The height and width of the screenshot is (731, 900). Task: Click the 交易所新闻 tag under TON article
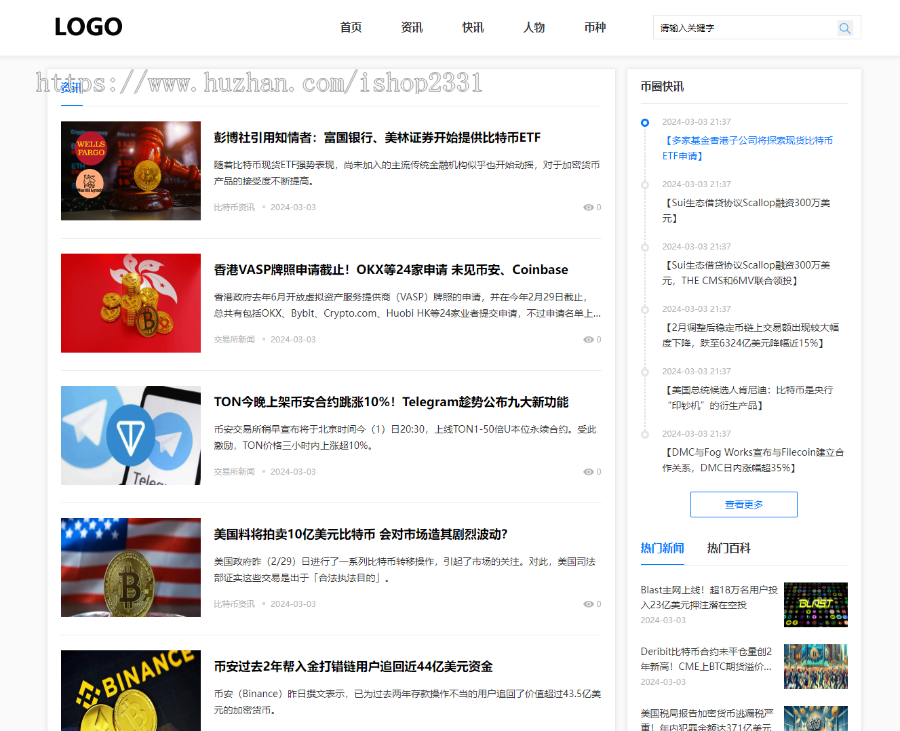(x=234, y=472)
